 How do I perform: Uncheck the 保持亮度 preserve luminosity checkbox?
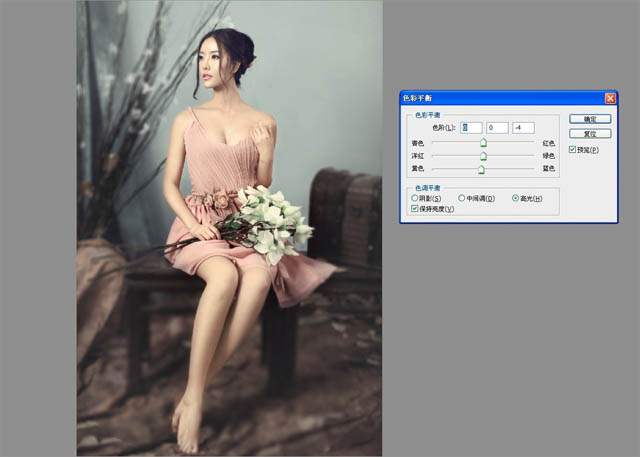(414, 209)
